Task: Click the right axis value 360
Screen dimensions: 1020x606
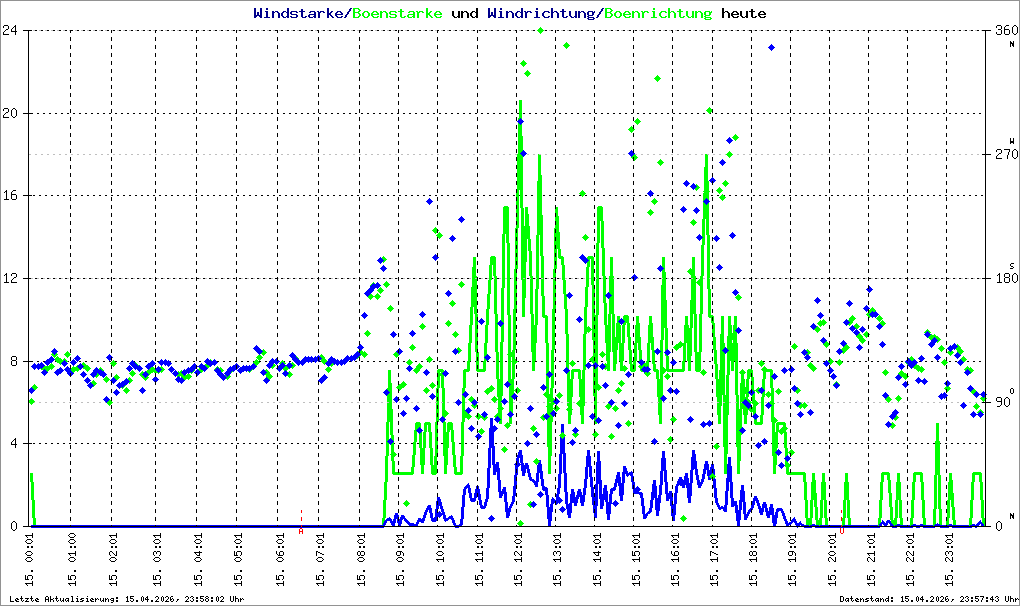Action: coord(1006,30)
